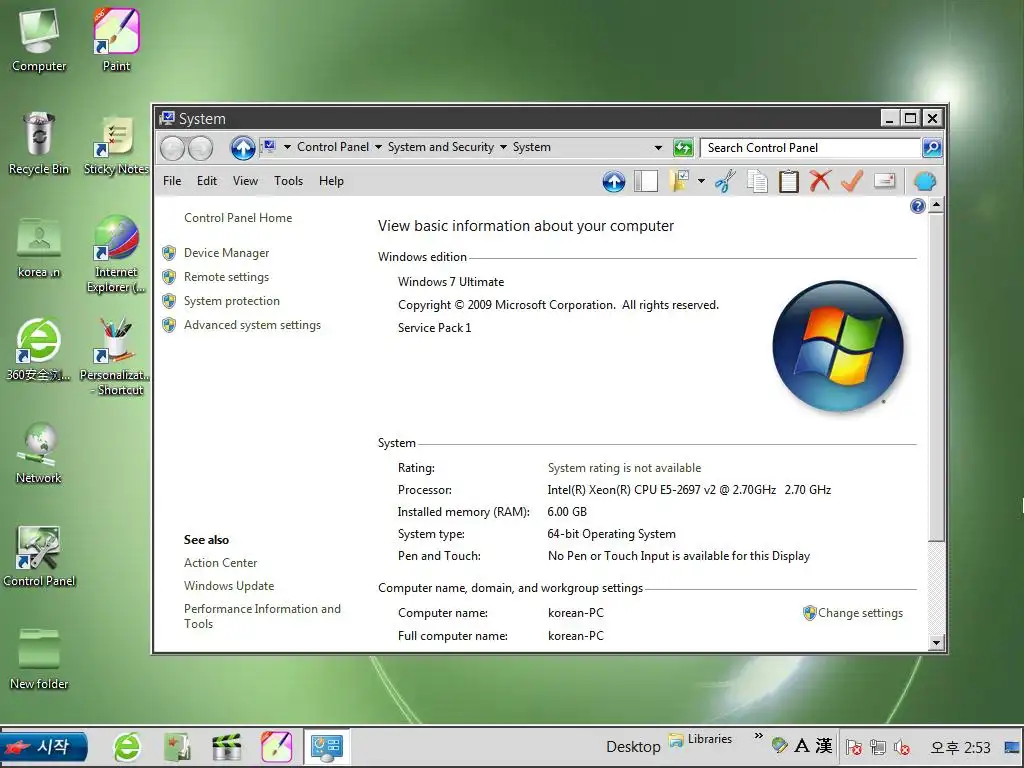This screenshot has width=1024, height=768.
Task: Open Advanced system settings link
Action: click(x=252, y=325)
